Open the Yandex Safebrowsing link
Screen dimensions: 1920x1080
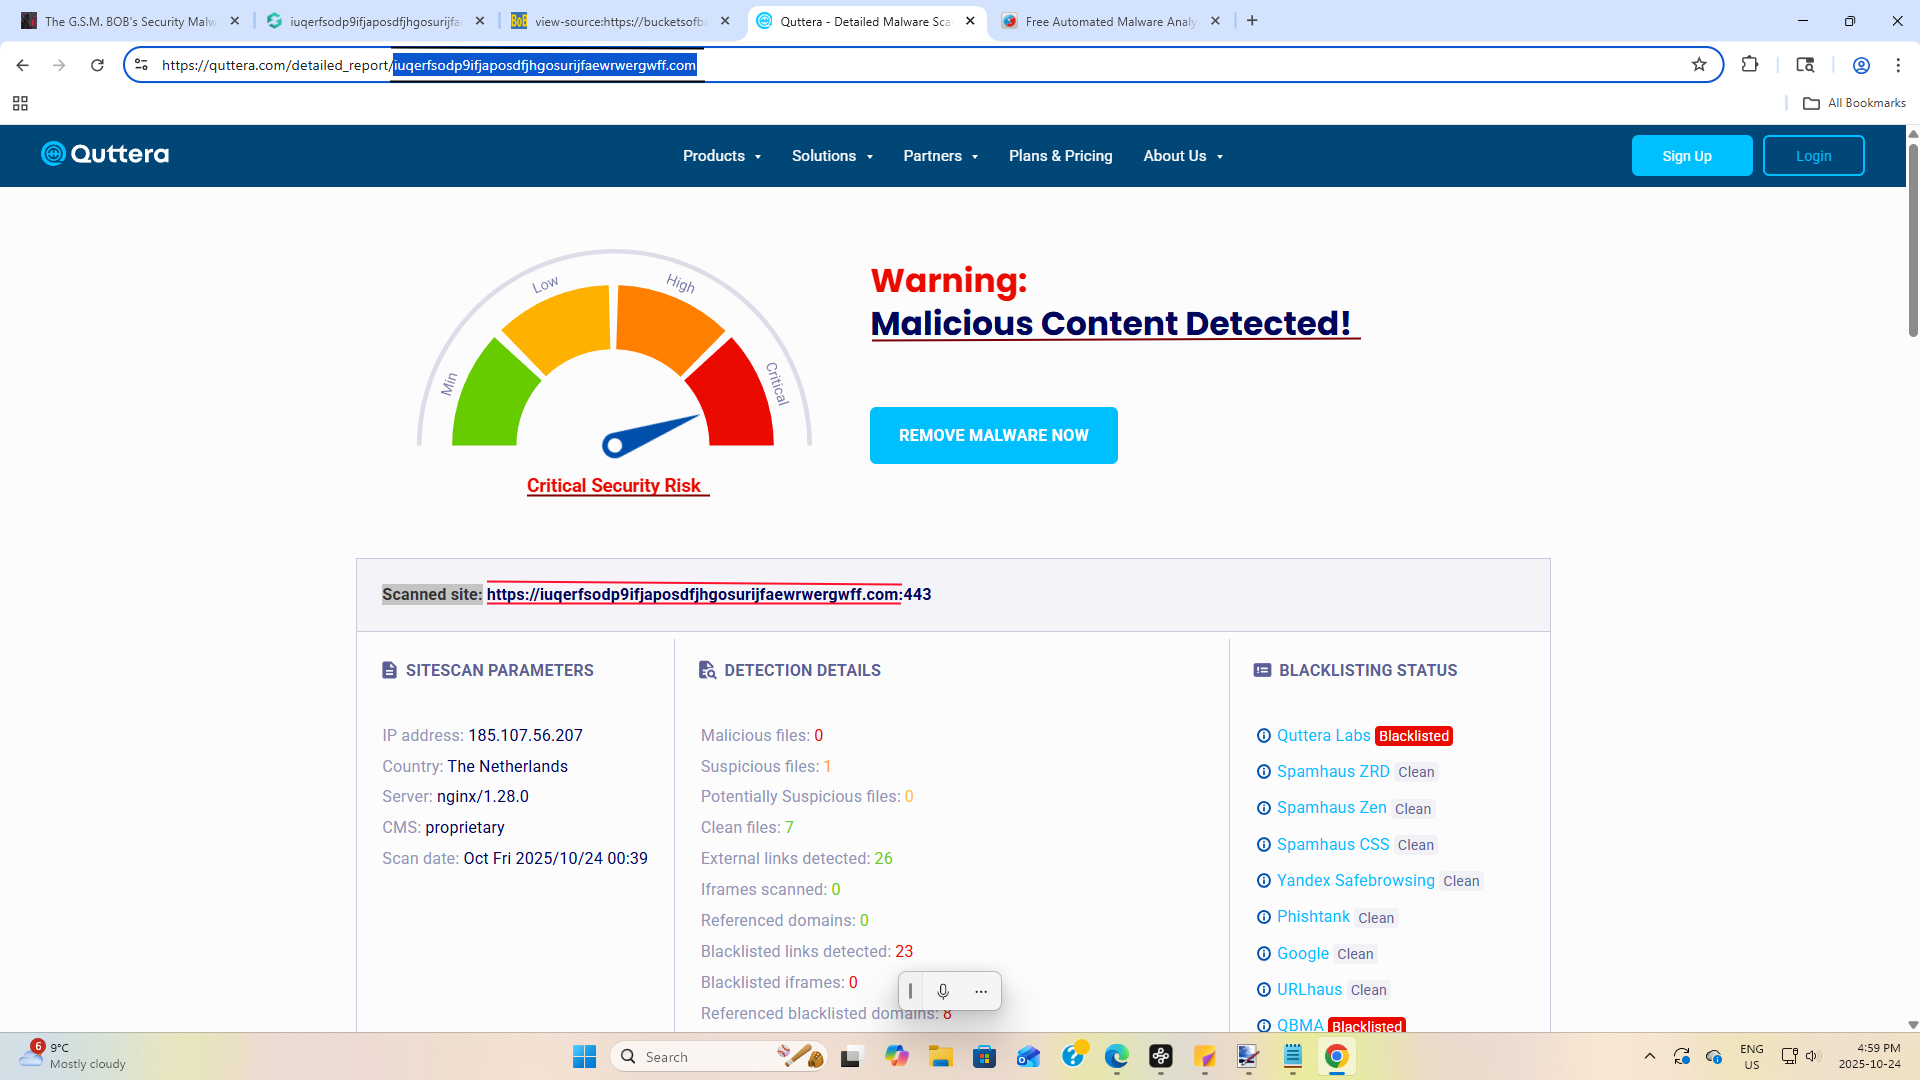(1356, 881)
